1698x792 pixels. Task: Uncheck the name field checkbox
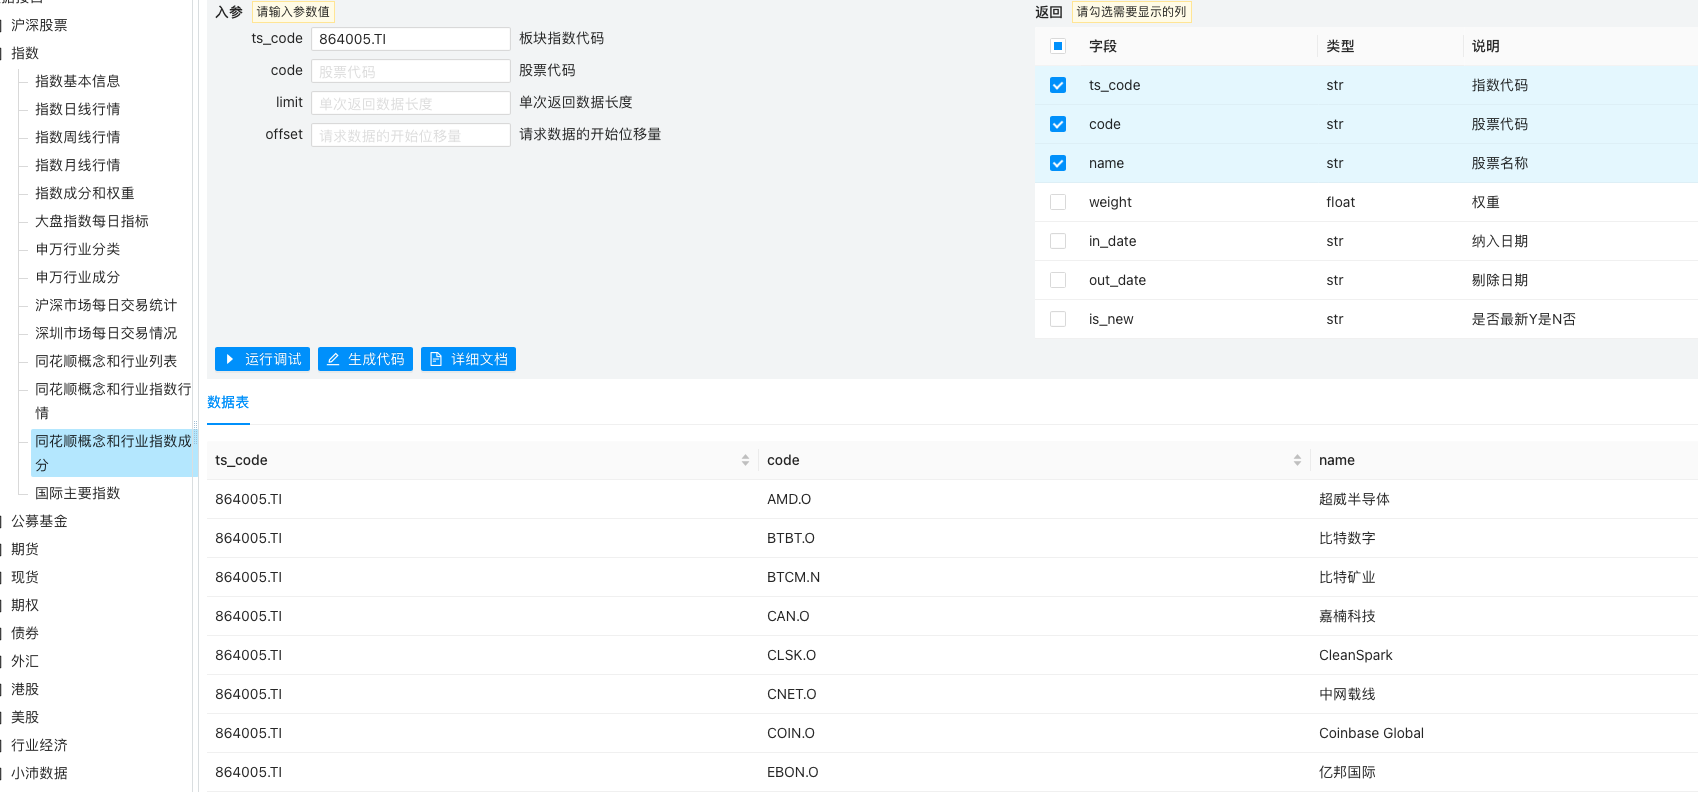pyautogui.click(x=1058, y=163)
